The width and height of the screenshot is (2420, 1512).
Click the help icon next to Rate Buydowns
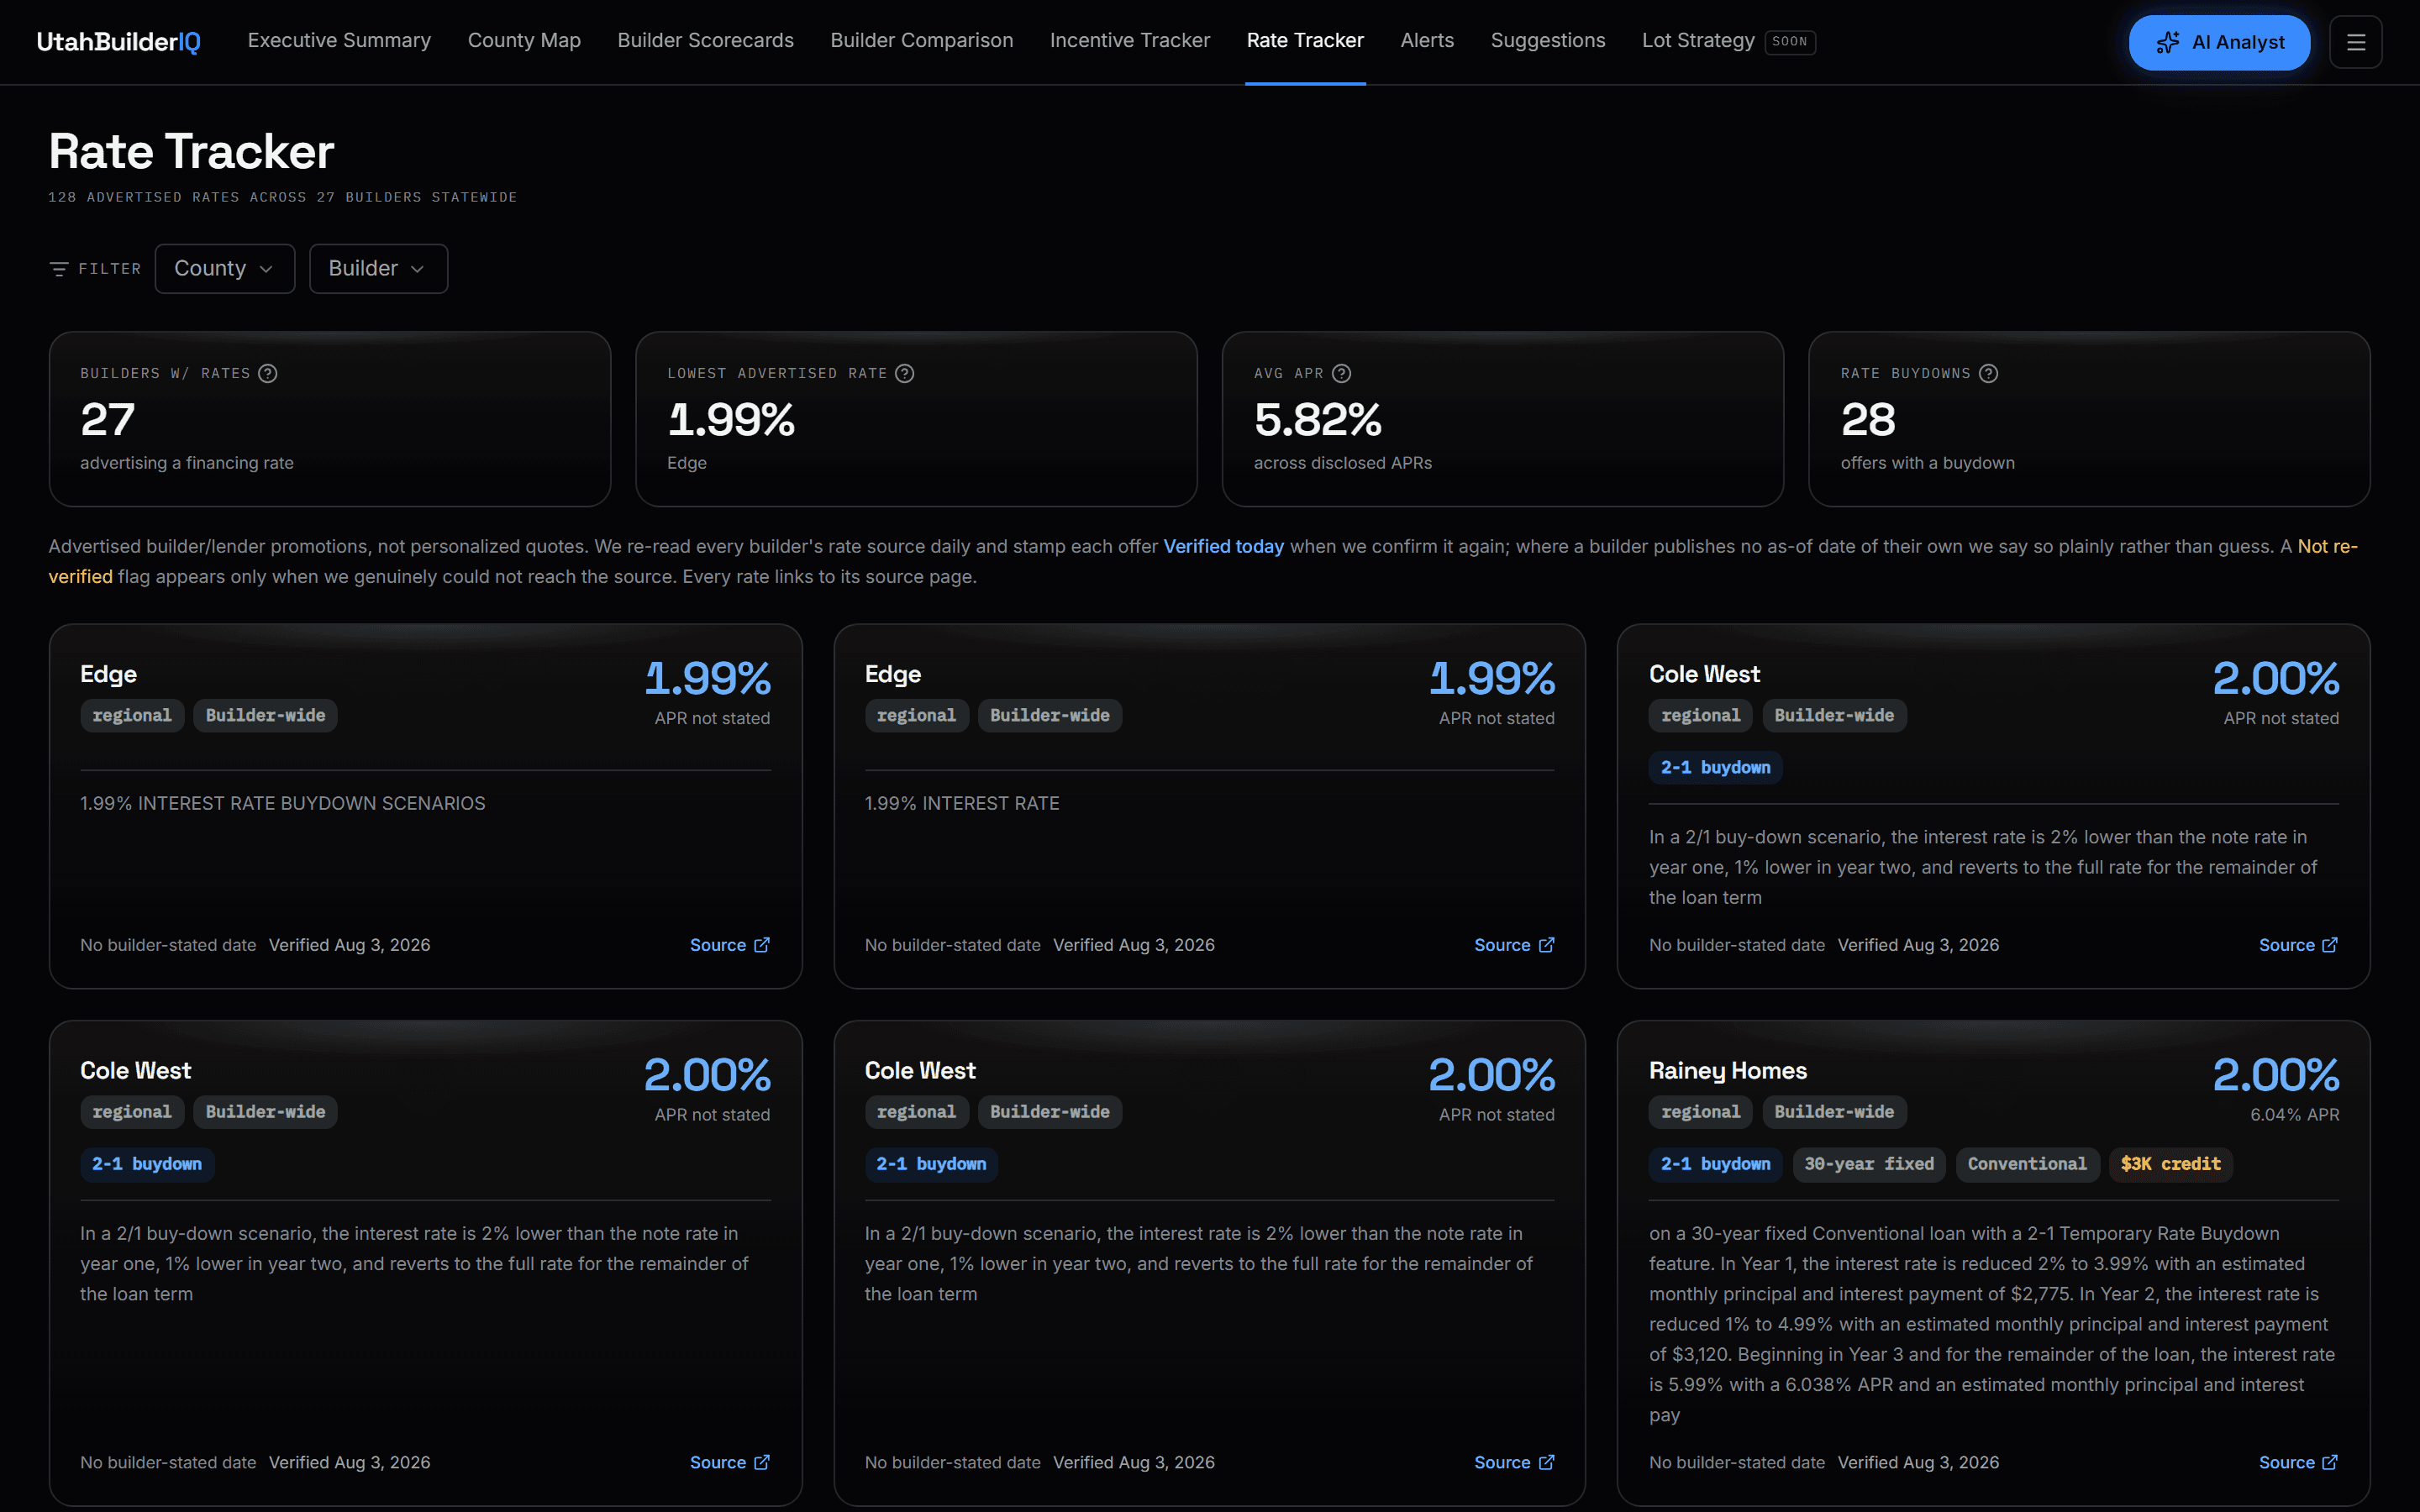[1988, 373]
